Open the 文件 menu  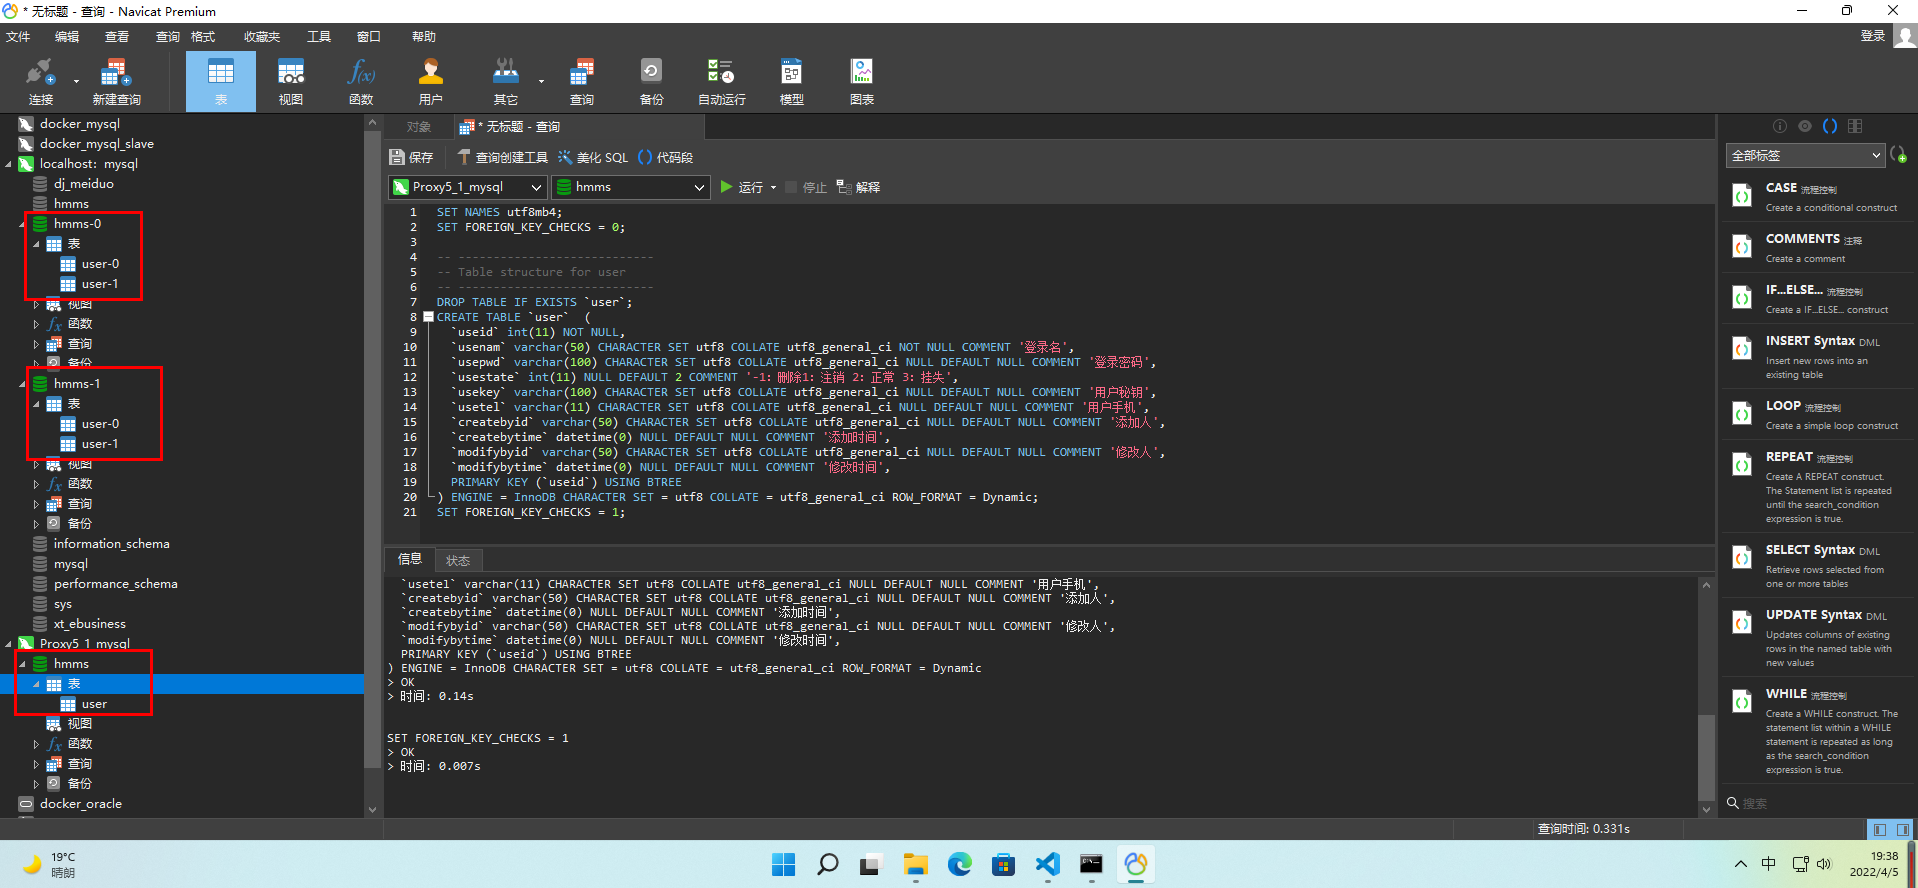[x=18, y=36]
